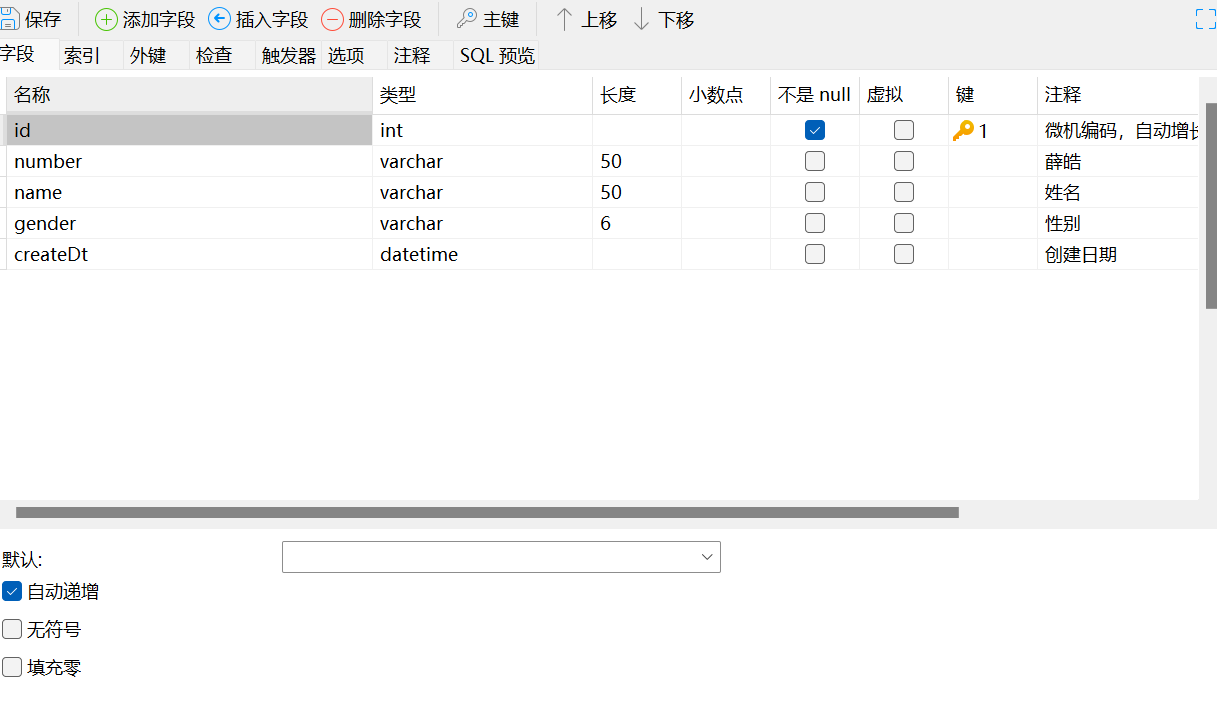Click the fullscreen icon at top right
The width and height of the screenshot is (1217, 704).
coord(1205,19)
